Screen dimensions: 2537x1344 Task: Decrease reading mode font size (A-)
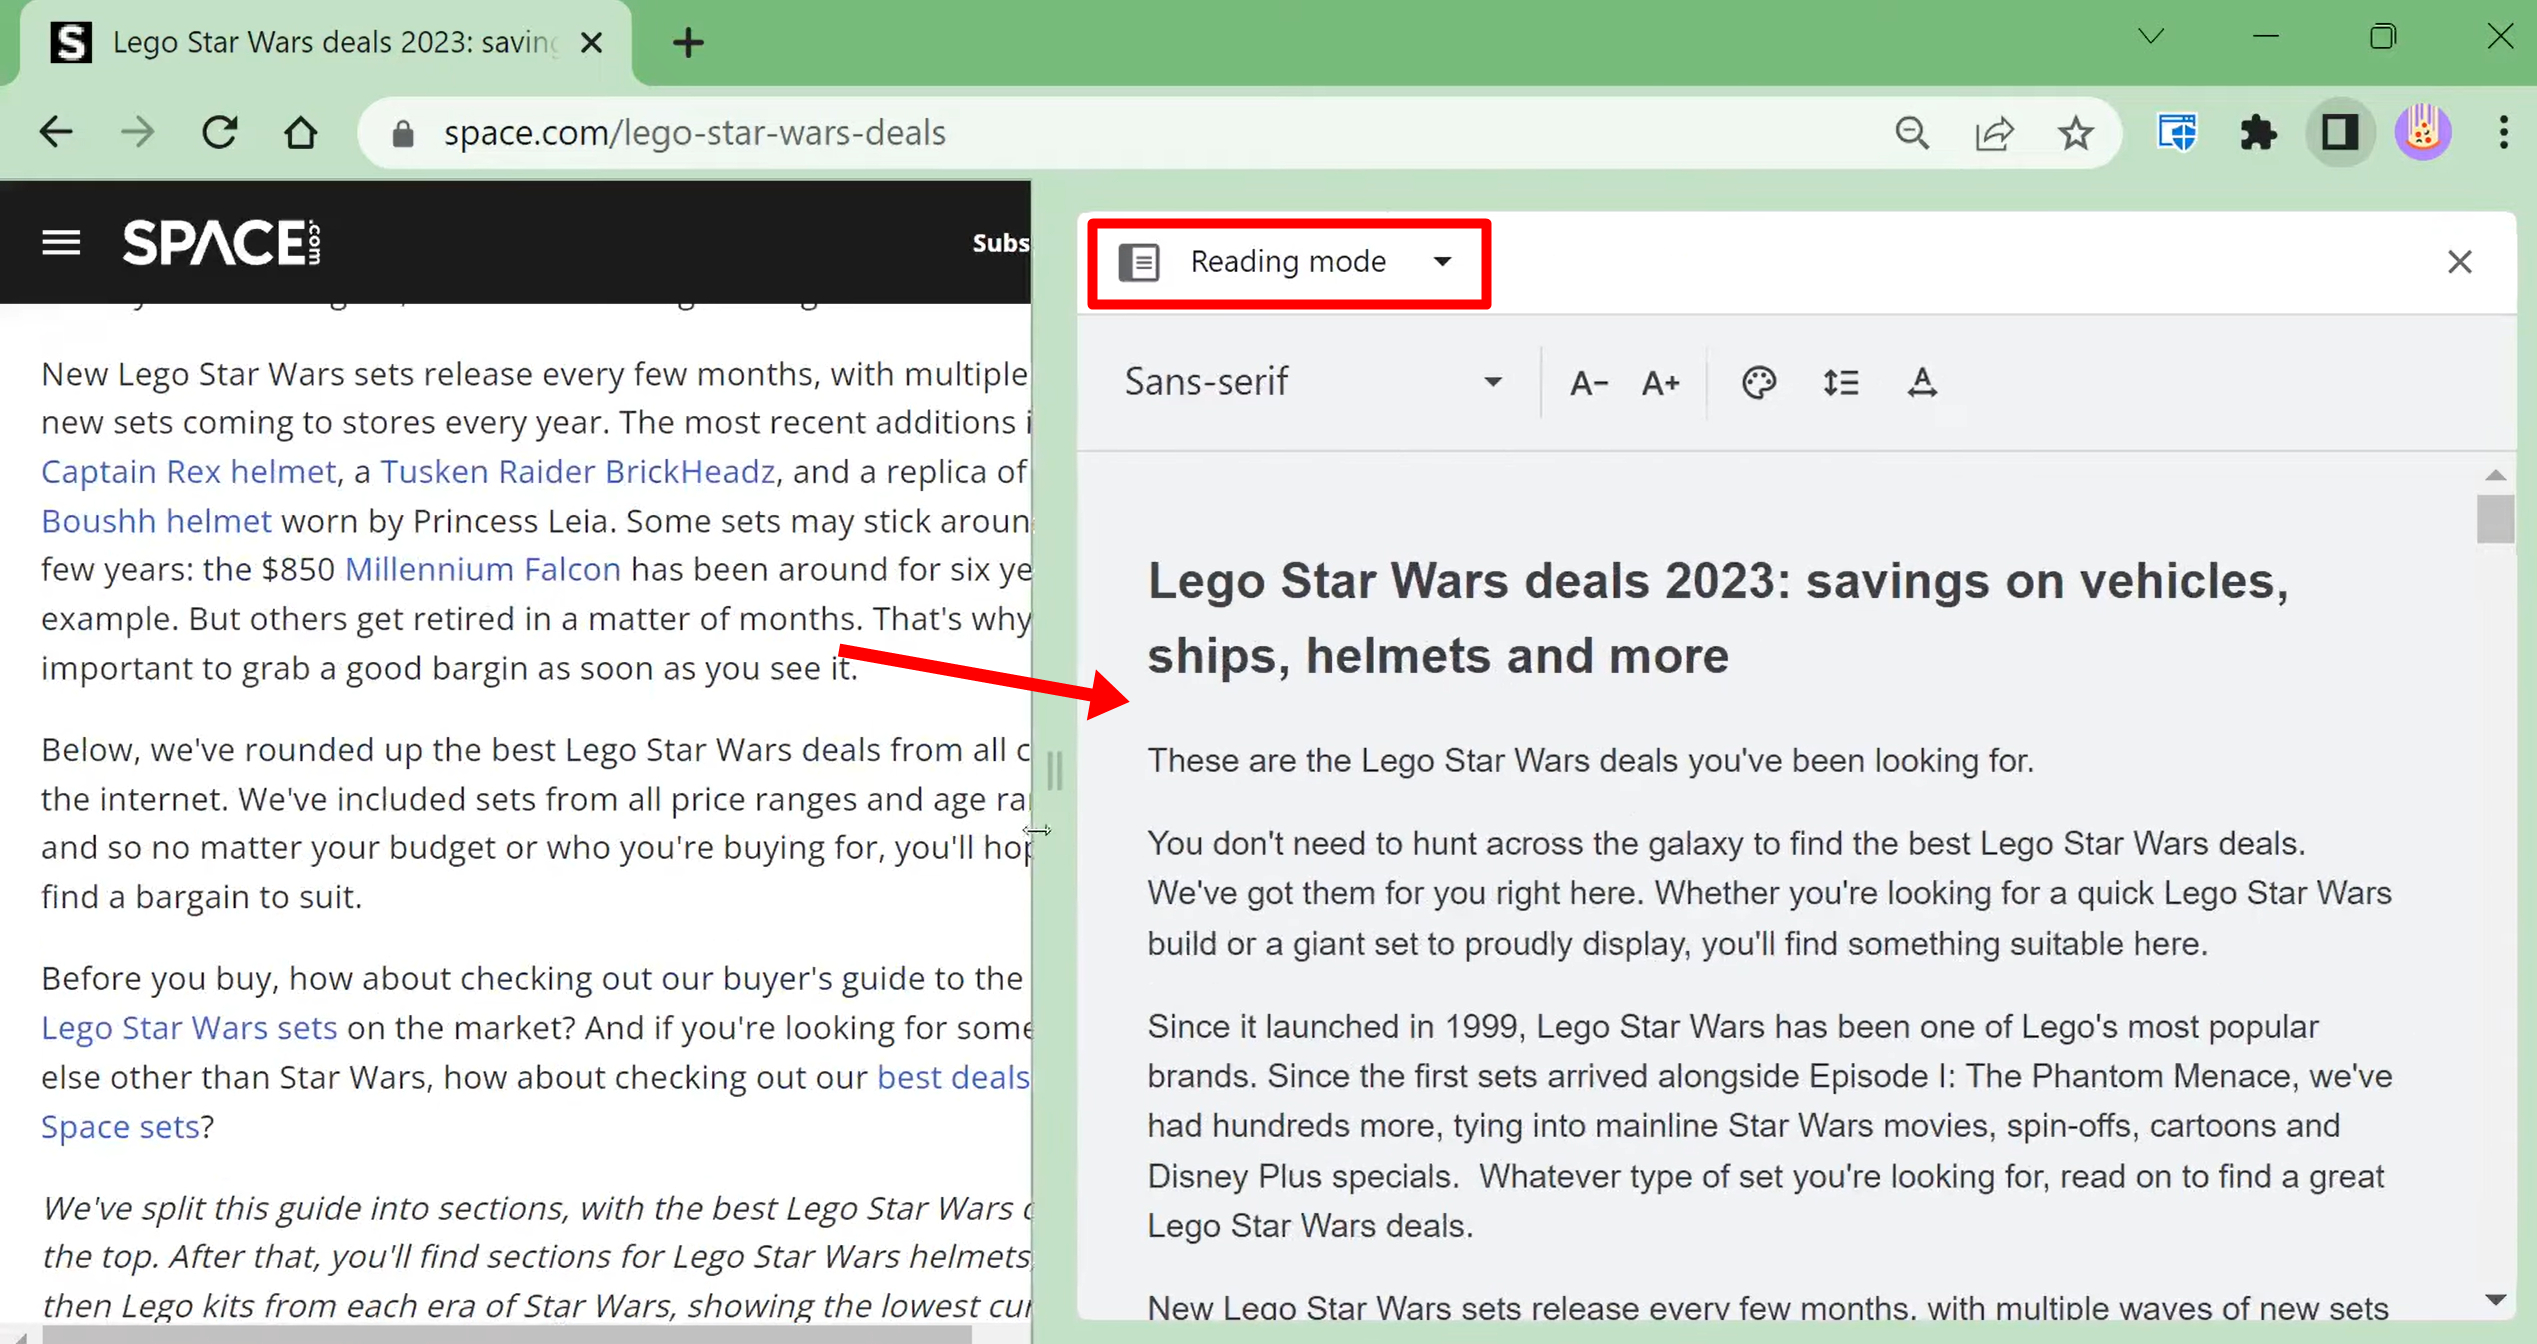(1587, 383)
